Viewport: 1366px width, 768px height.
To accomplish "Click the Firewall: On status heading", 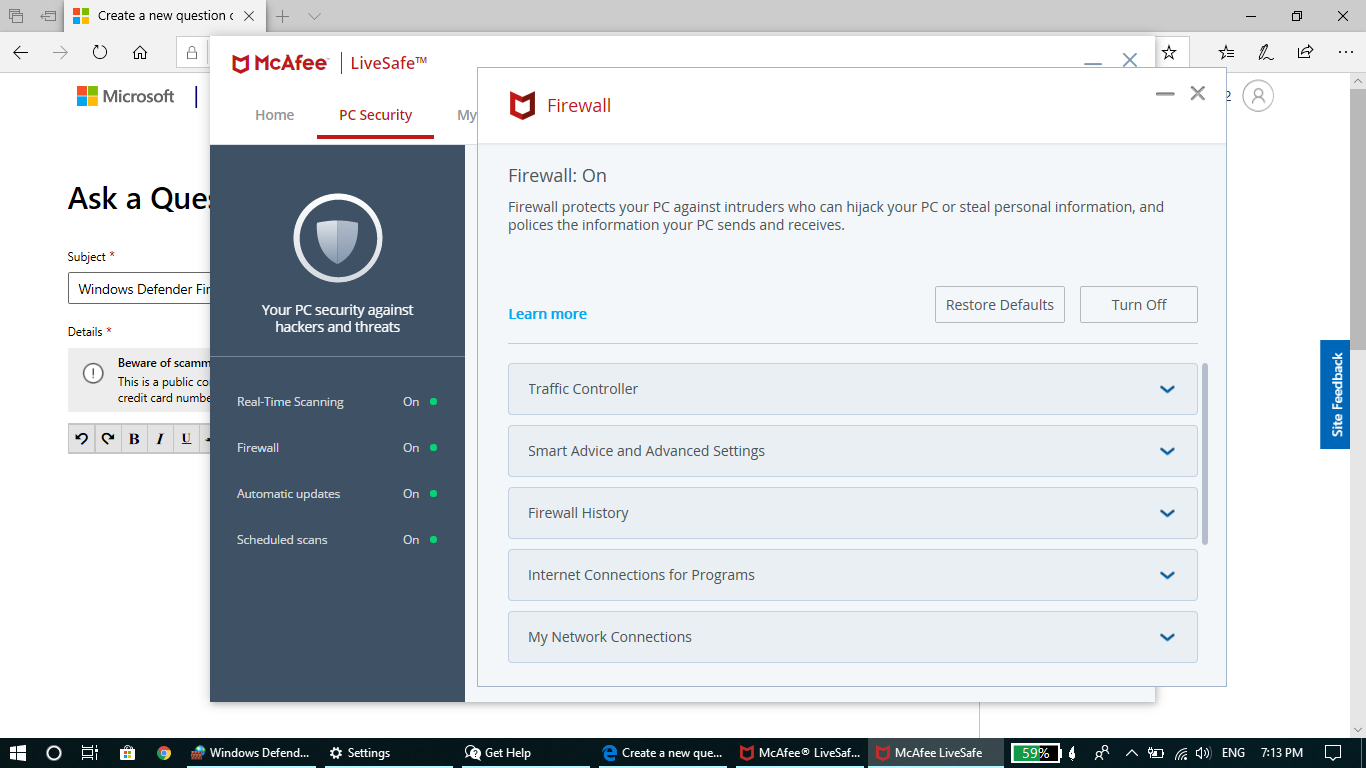I will pyautogui.click(x=557, y=176).
